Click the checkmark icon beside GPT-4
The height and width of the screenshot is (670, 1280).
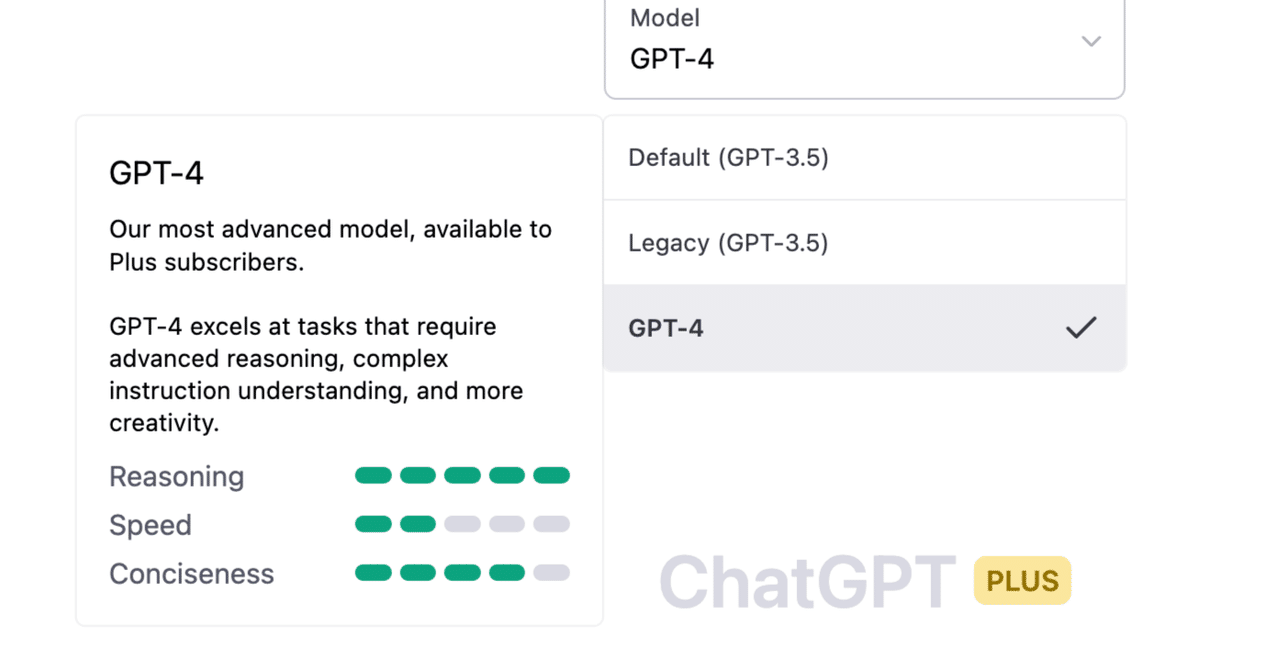(1081, 327)
